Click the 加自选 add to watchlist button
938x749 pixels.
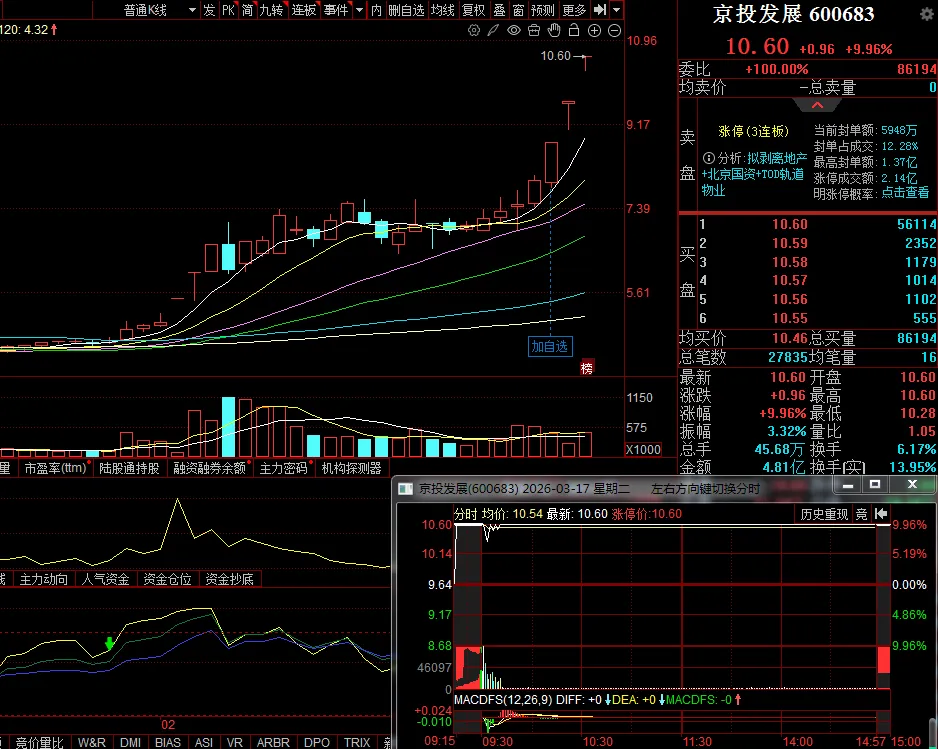click(x=550, y=346)
